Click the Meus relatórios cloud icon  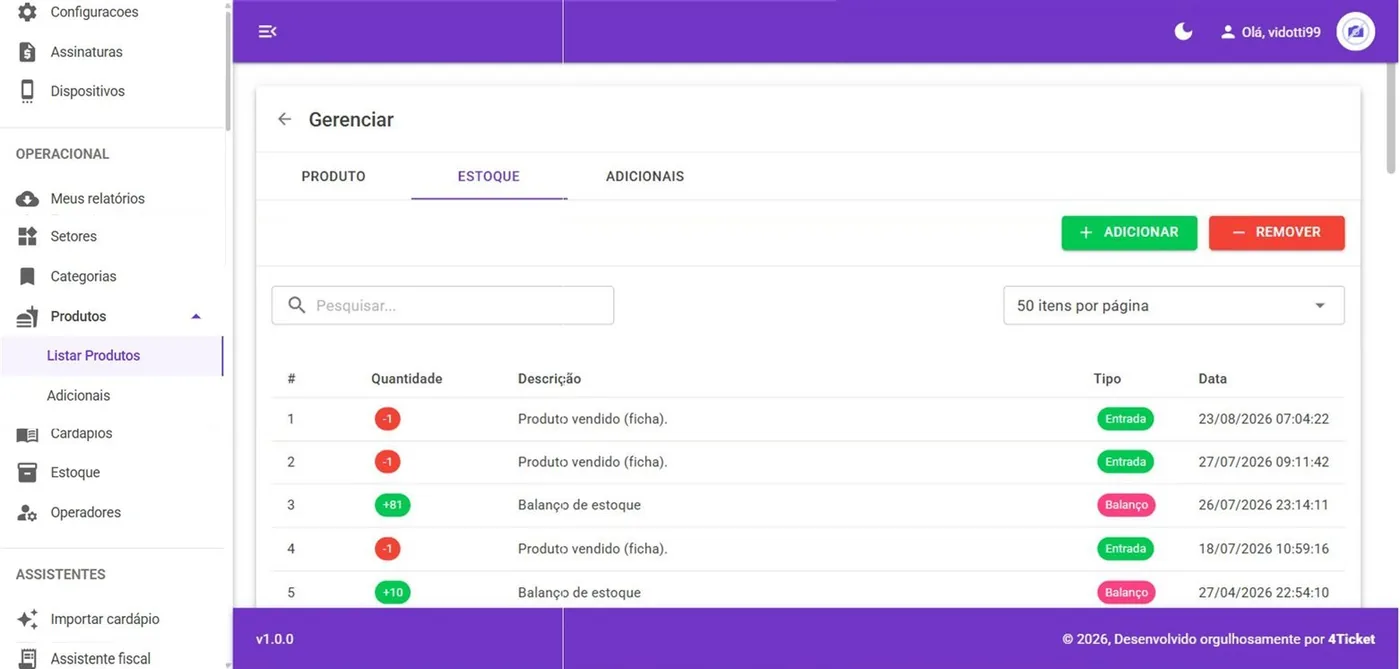coord(28,199)
